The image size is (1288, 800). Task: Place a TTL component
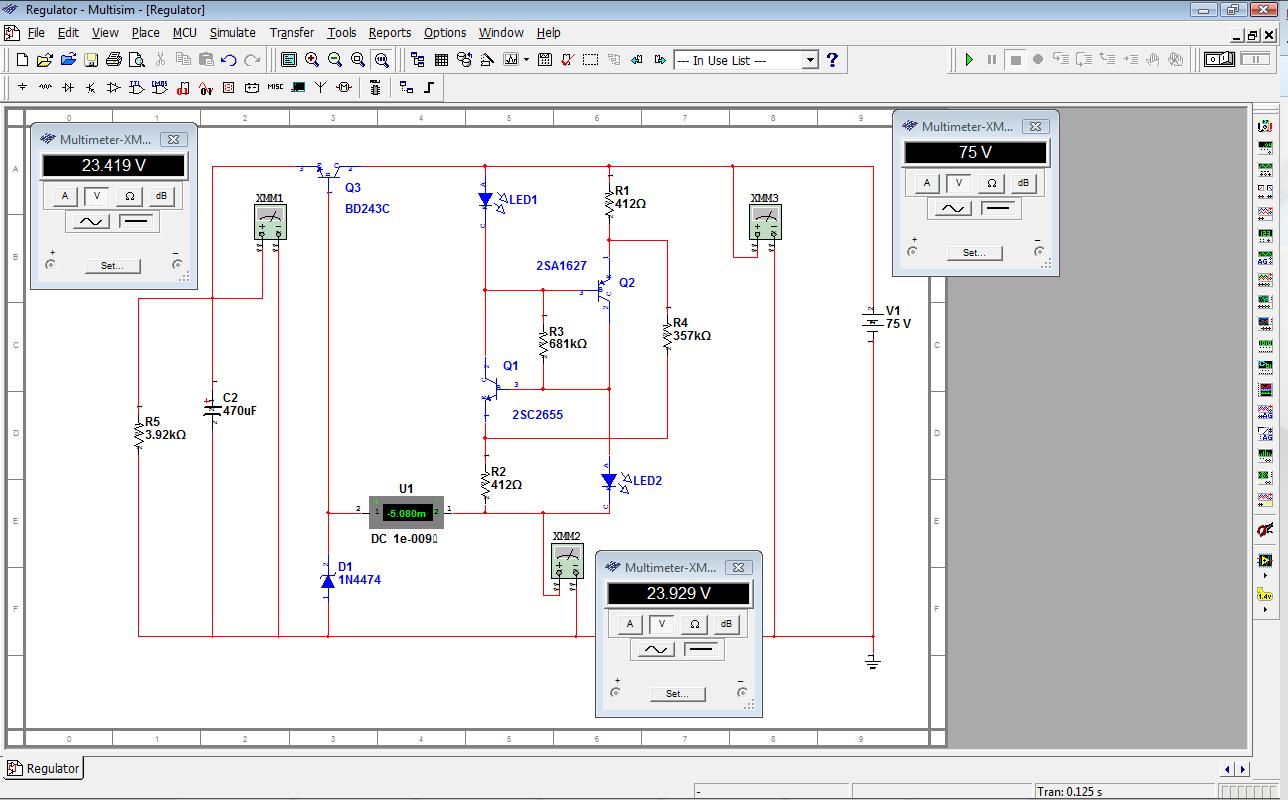point(137,88)
